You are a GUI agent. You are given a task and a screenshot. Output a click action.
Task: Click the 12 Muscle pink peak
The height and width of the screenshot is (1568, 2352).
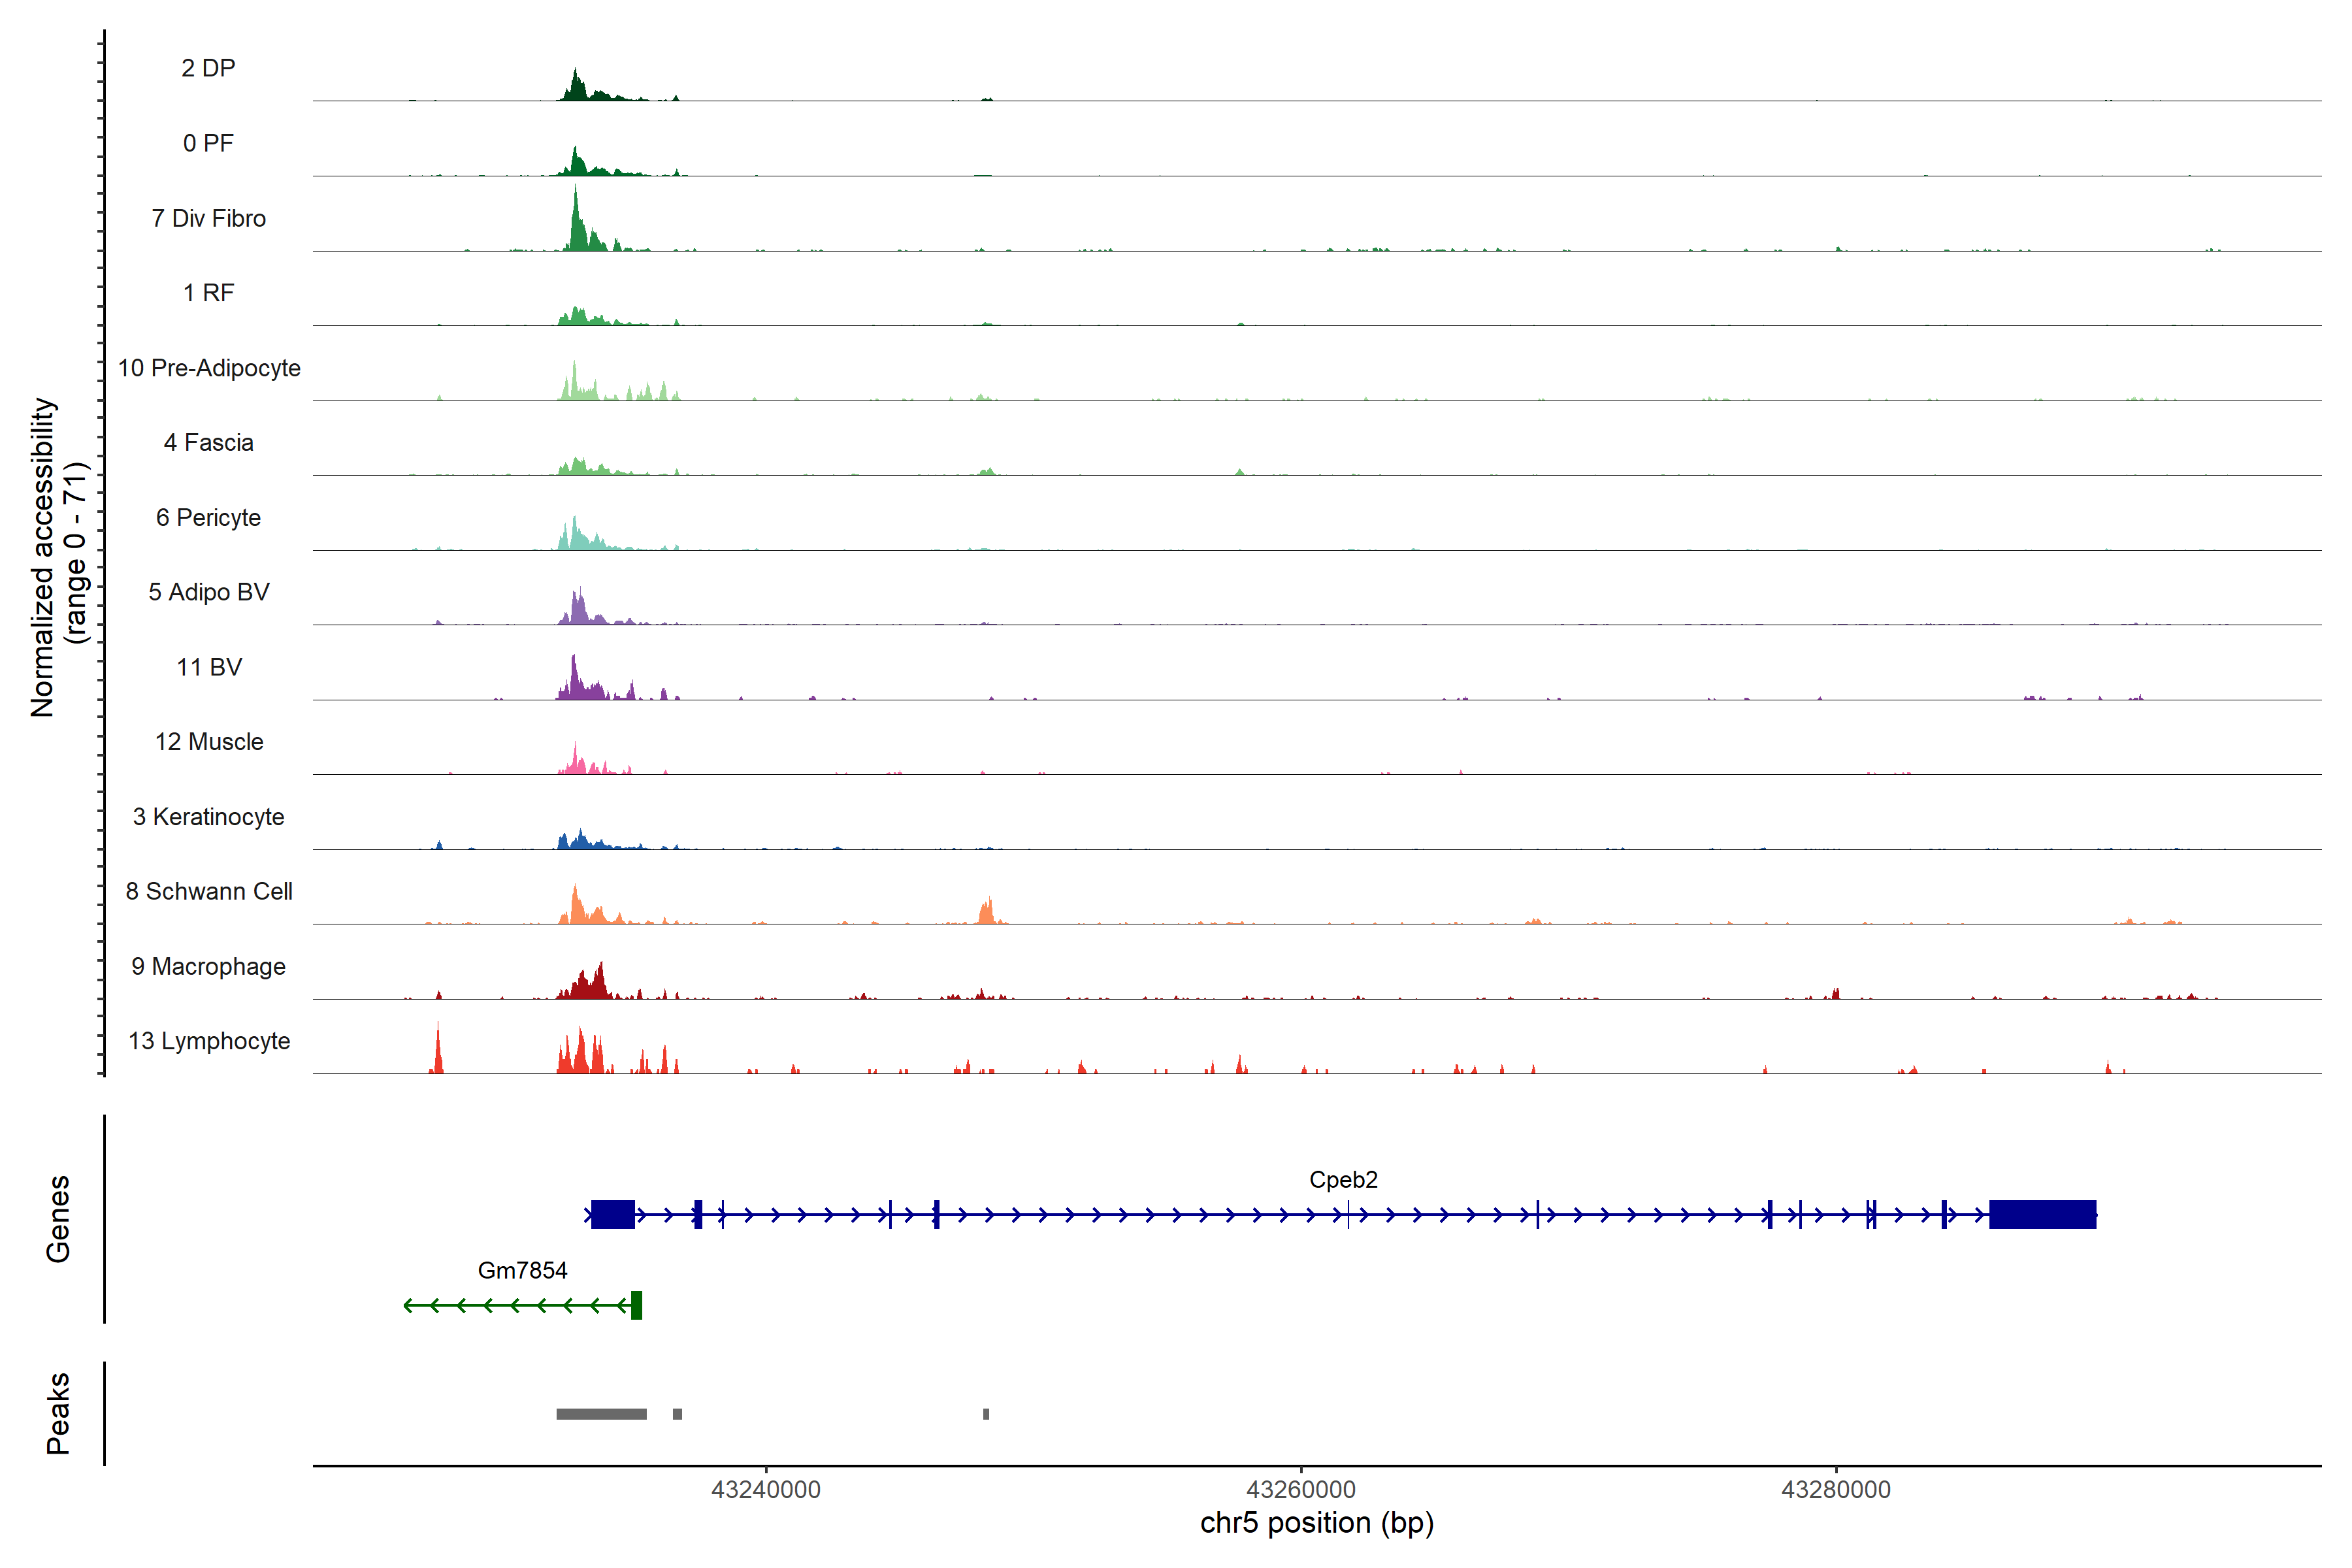click(x=575, y=762)
